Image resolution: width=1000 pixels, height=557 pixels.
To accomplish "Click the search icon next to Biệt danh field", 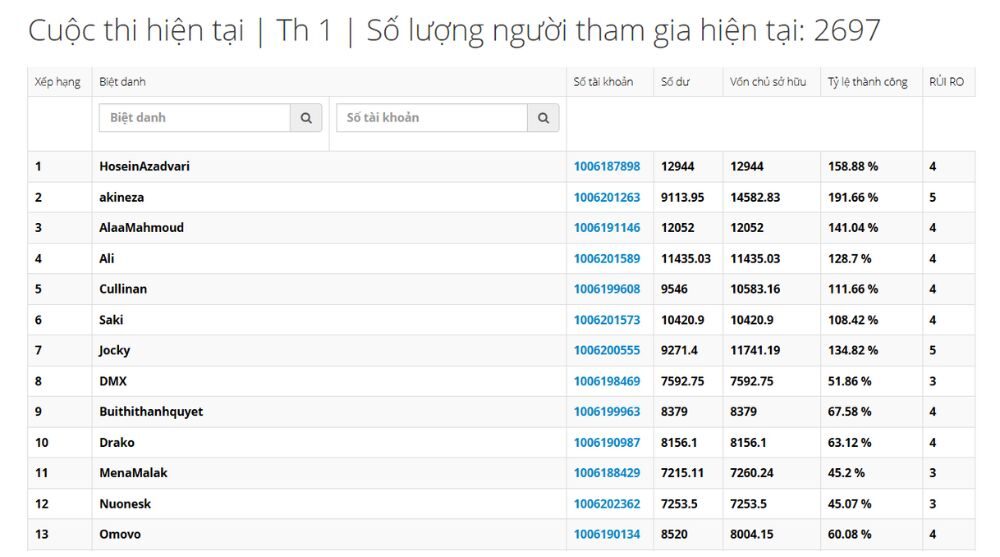I will click(306, 118).
